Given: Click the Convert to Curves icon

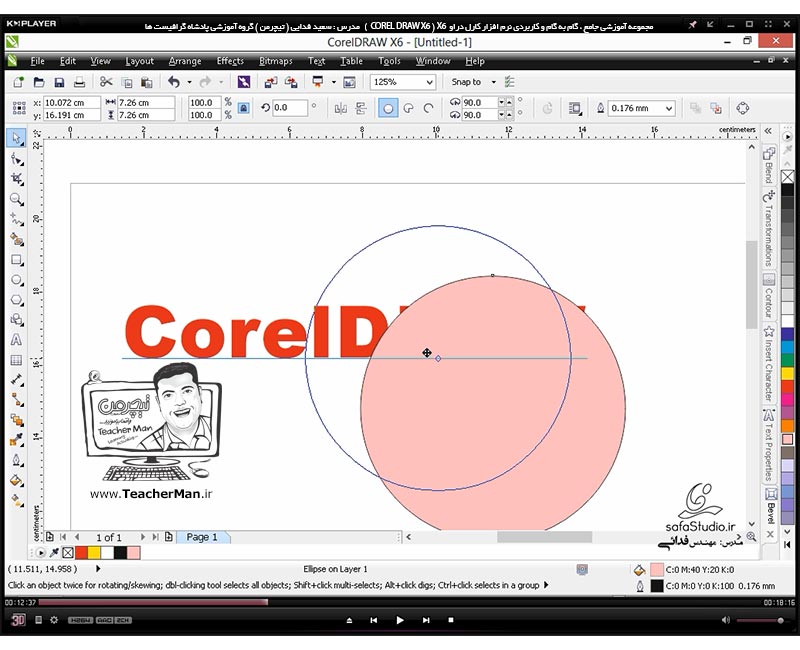Looking at the screenshot, I should point(743,108).
